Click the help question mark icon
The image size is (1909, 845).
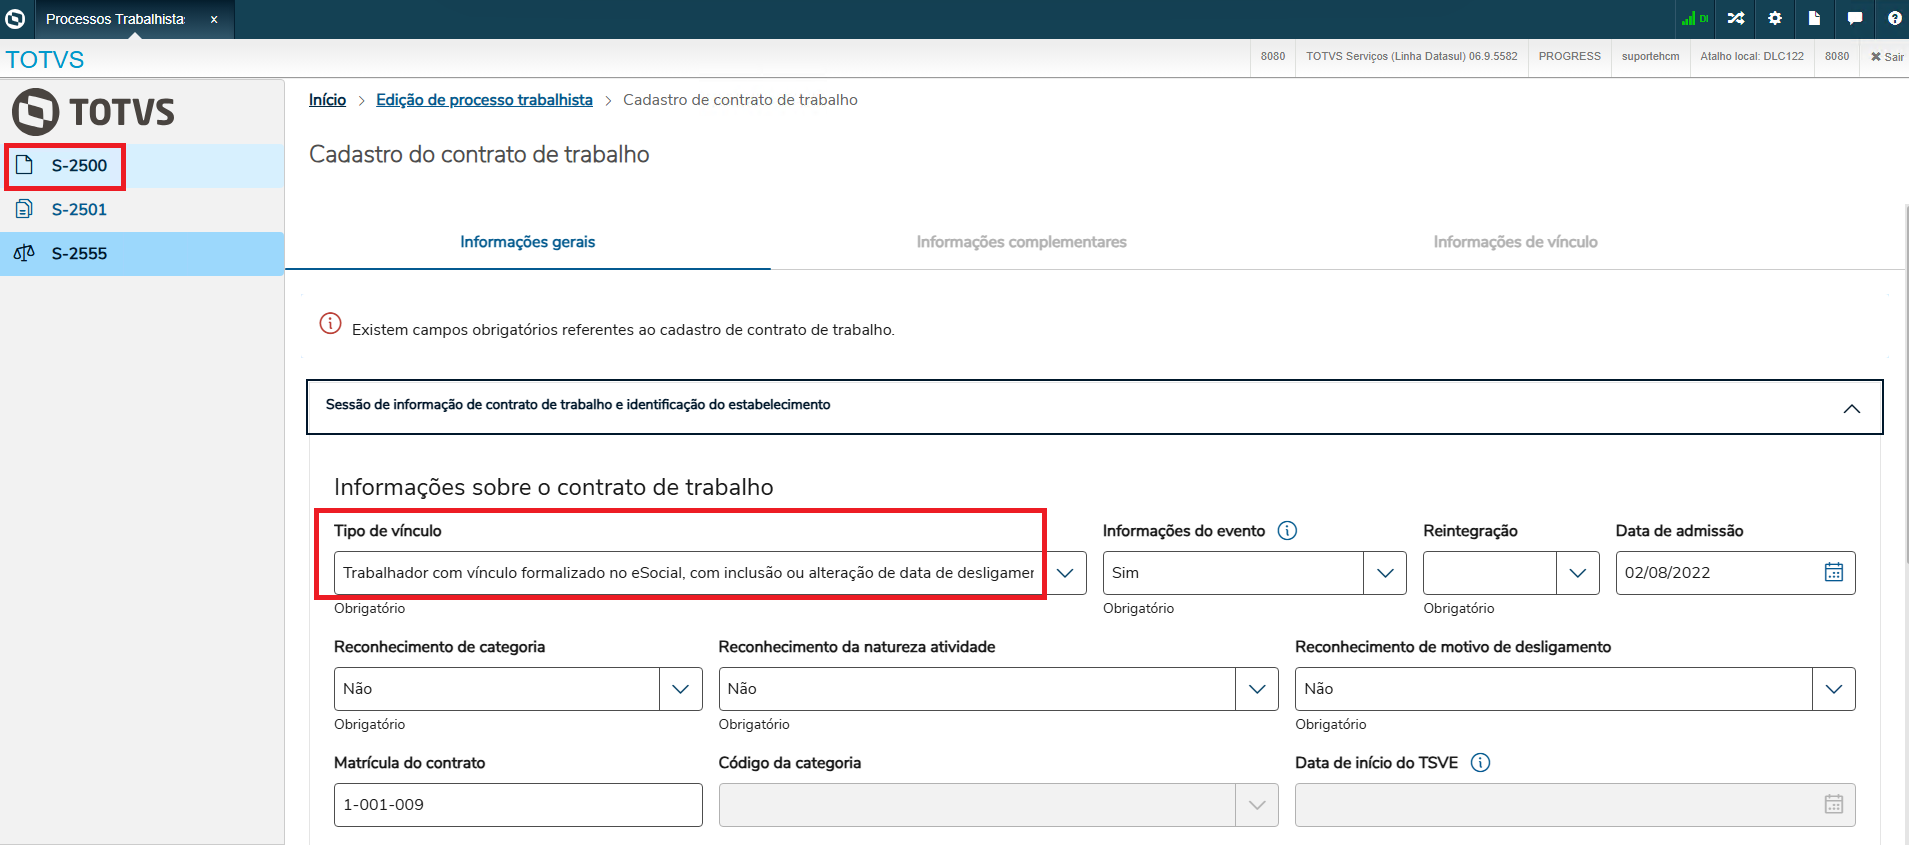coord(1894,18)
